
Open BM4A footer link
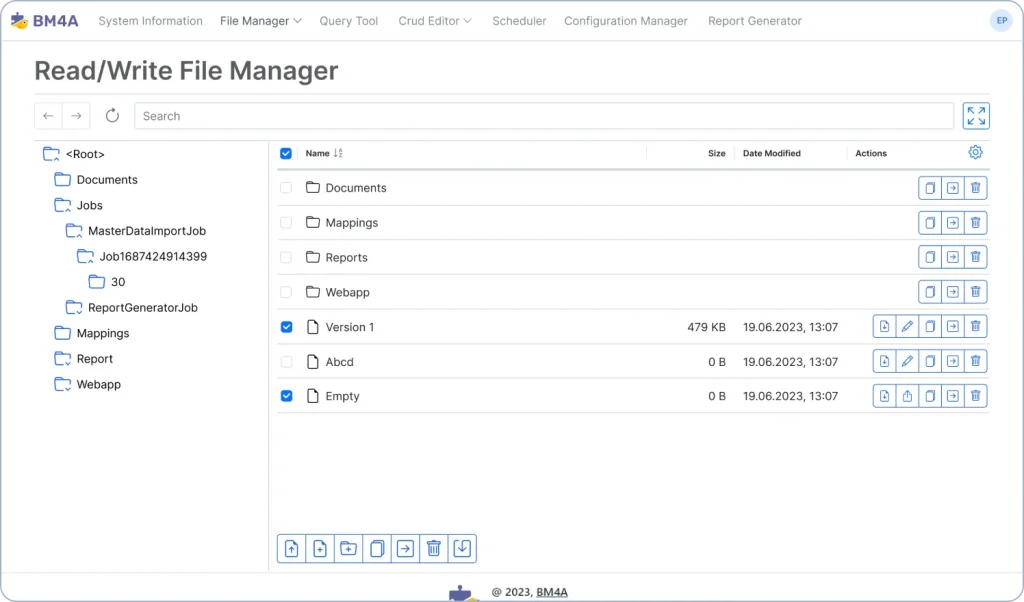pyautogui.click(x=552, y=592)
